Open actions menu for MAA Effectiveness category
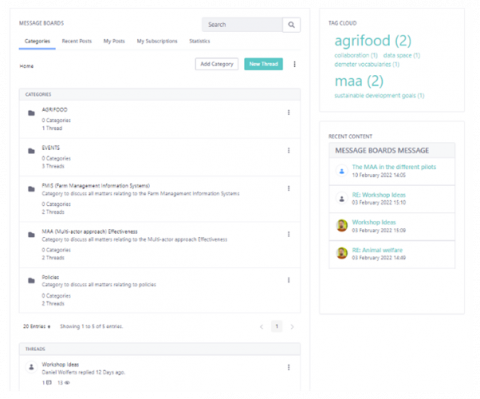Viewport: 480px width, 399px height. 289,234
